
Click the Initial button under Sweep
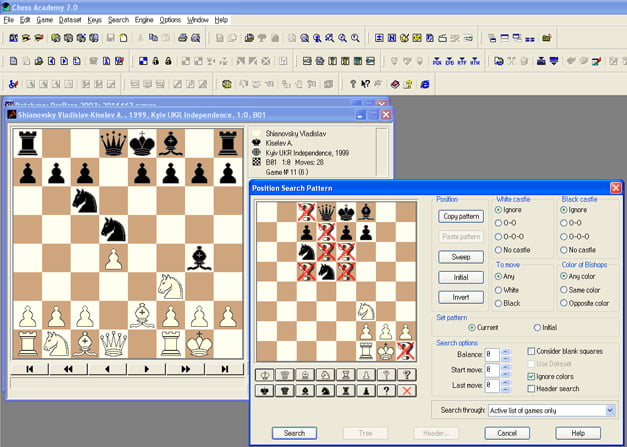click(461, 277)
